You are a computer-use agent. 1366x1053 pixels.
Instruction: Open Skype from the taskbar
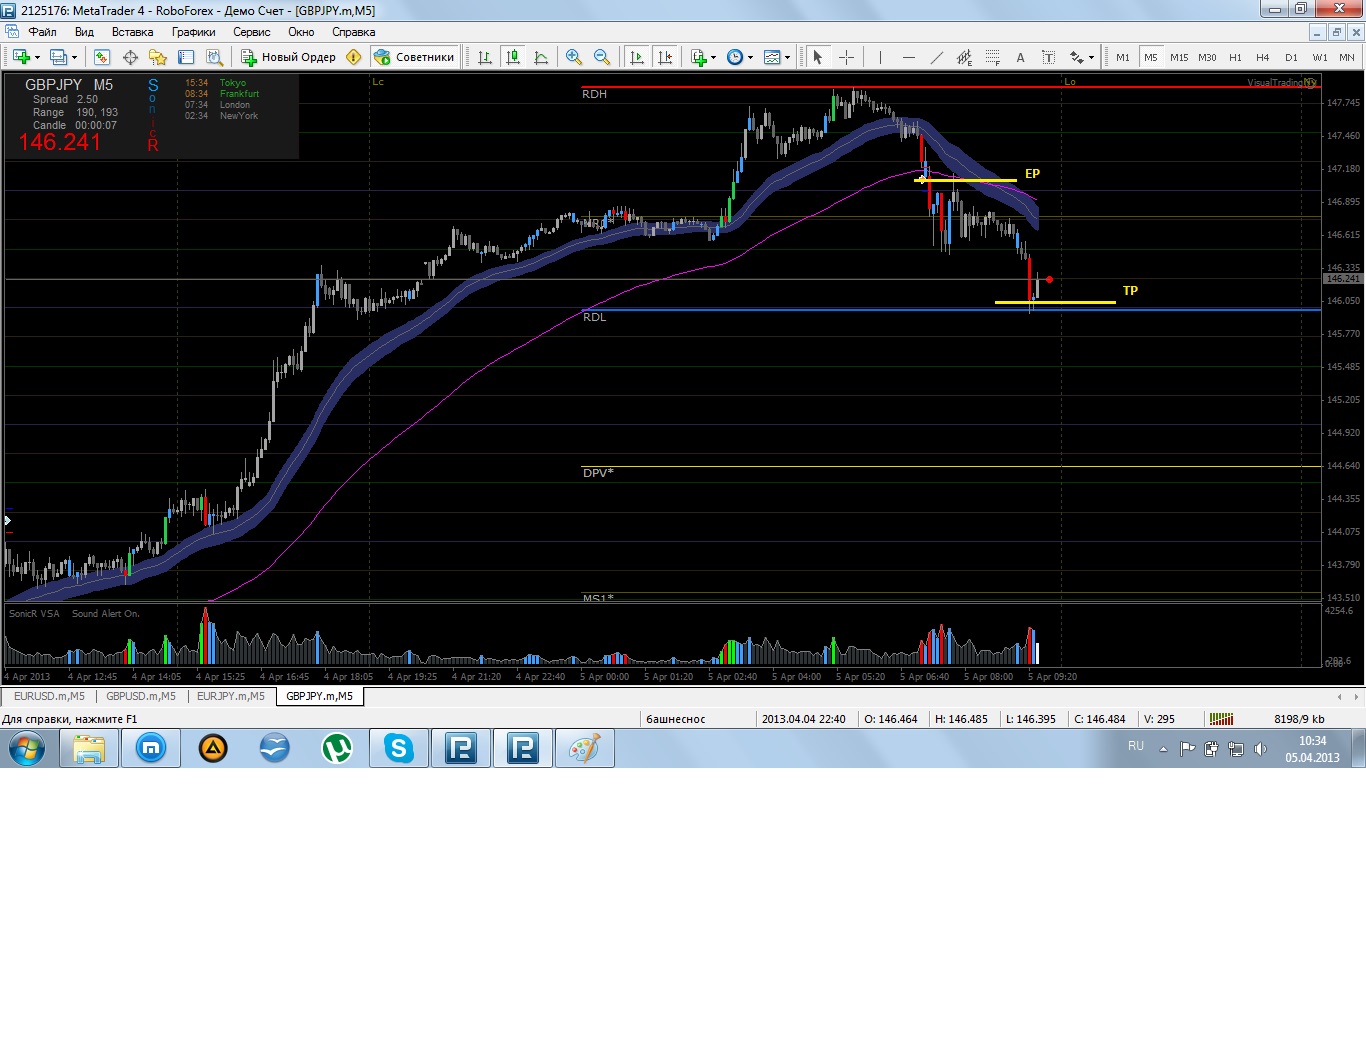tap(399, 748)
